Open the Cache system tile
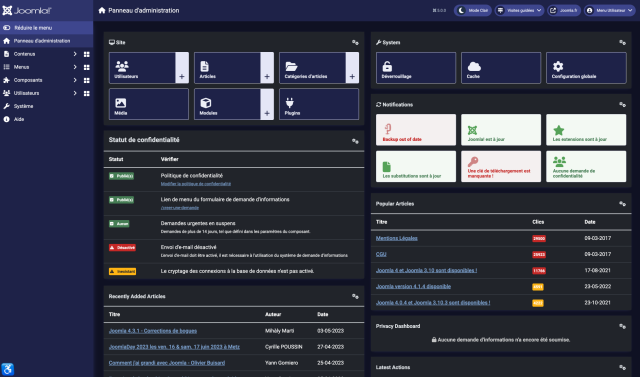 coord(501,68)
